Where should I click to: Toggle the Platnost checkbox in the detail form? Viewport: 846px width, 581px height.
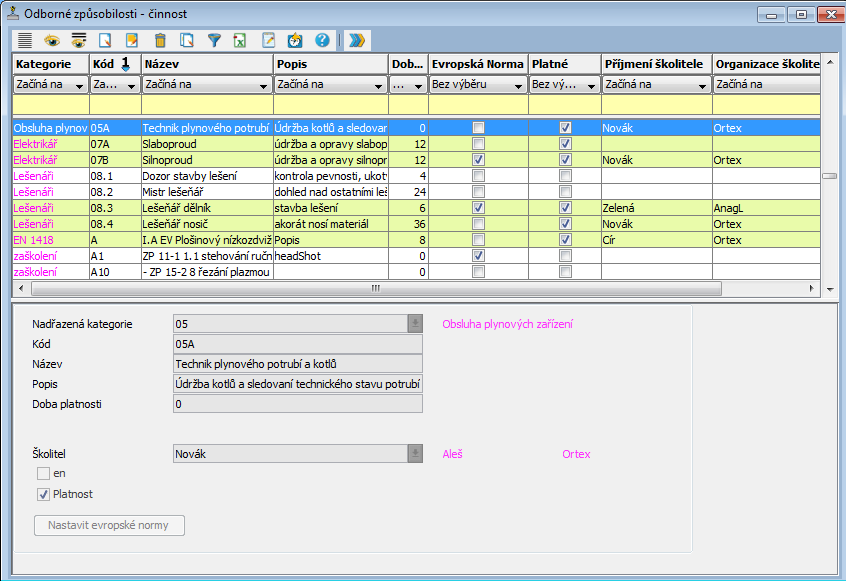(44, 494)
